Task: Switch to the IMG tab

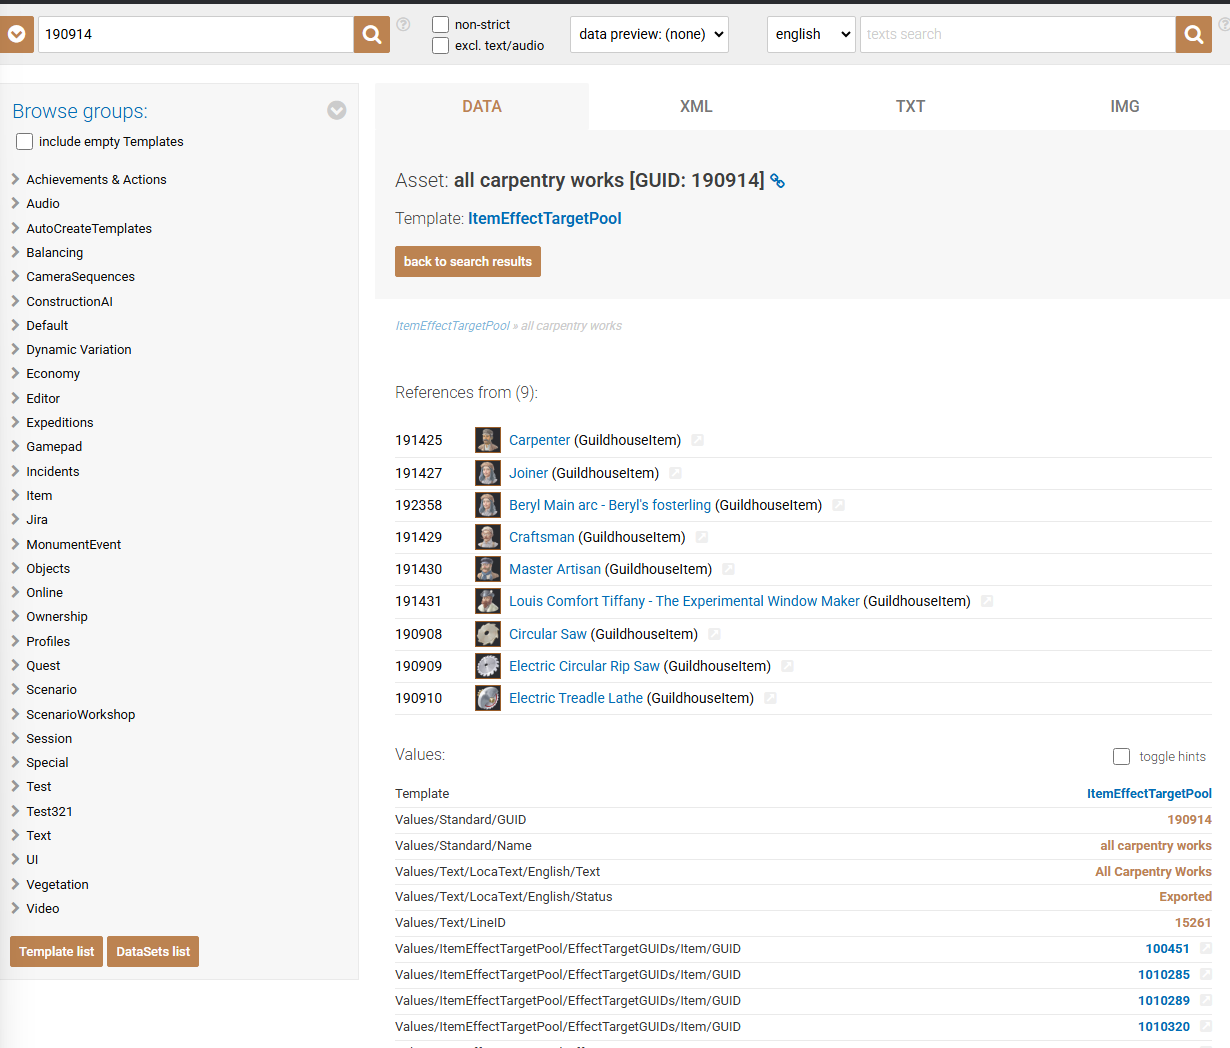Action: click(1124, 107)
